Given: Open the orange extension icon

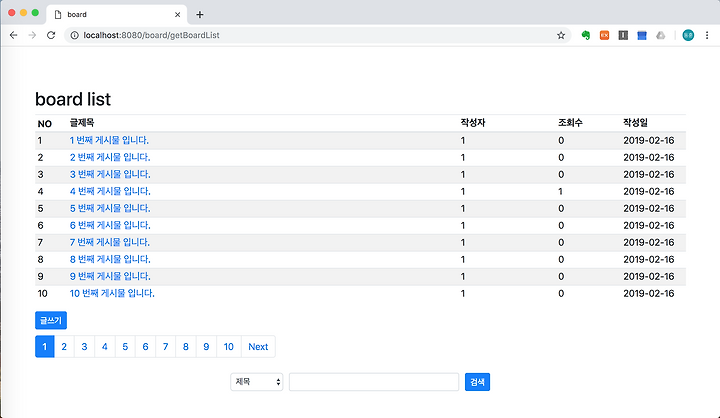Looking at the screenshot, I should (604, 35).
